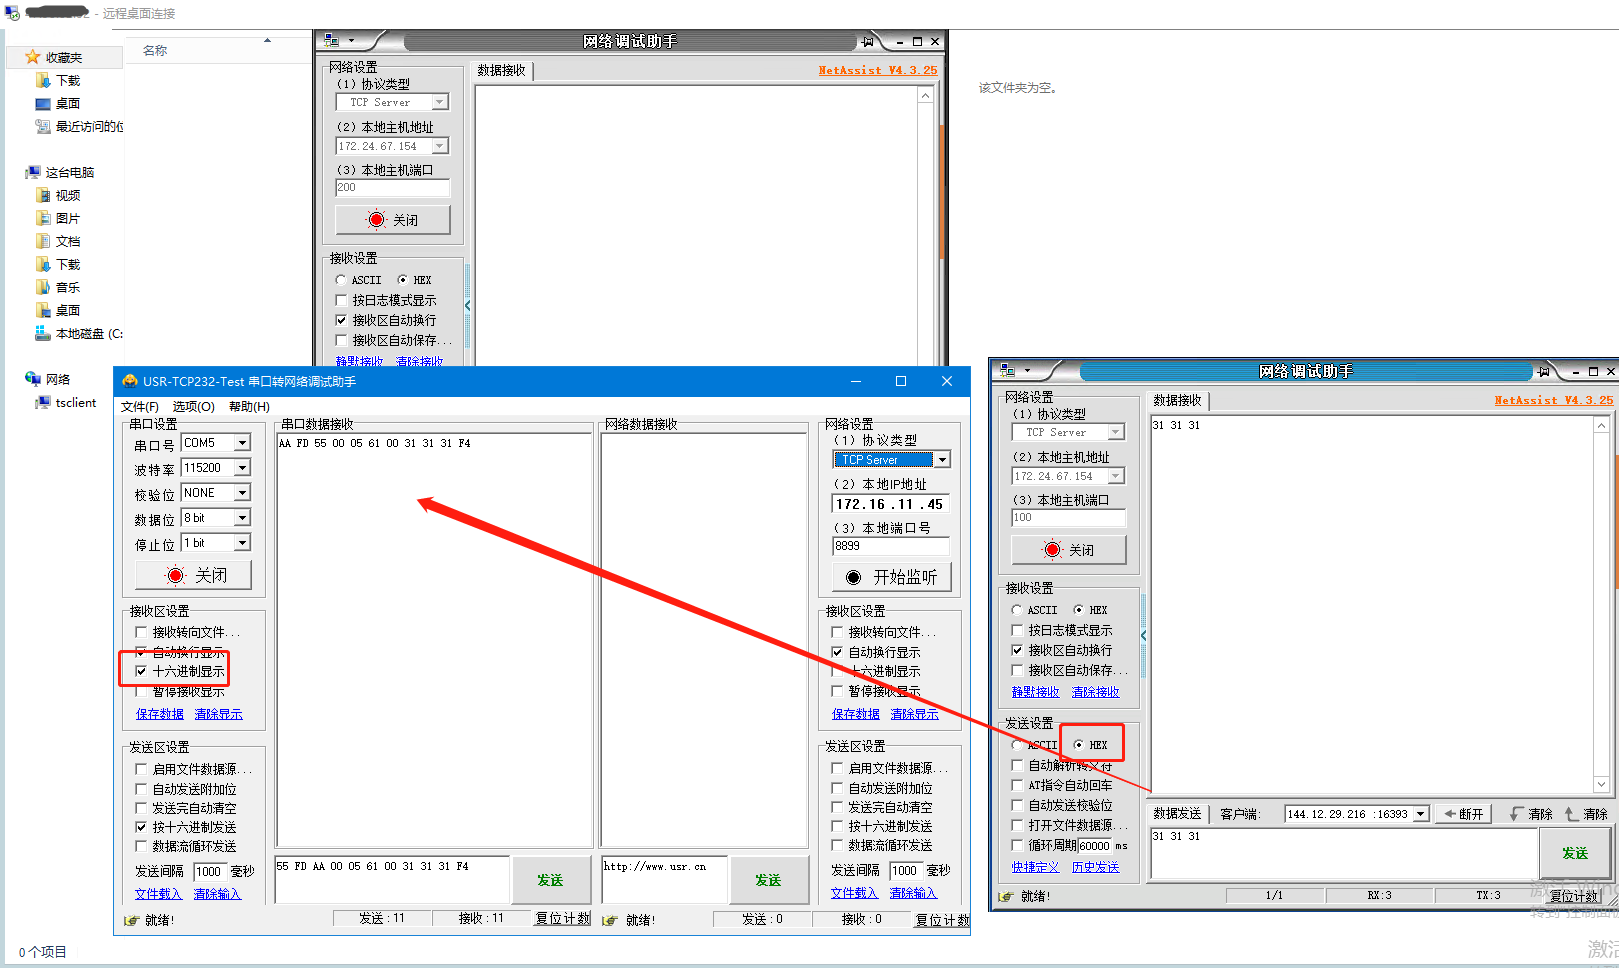Select the 图片 folder icon in Explorer sidebar
1619x968 pixels.
point(43,218)
